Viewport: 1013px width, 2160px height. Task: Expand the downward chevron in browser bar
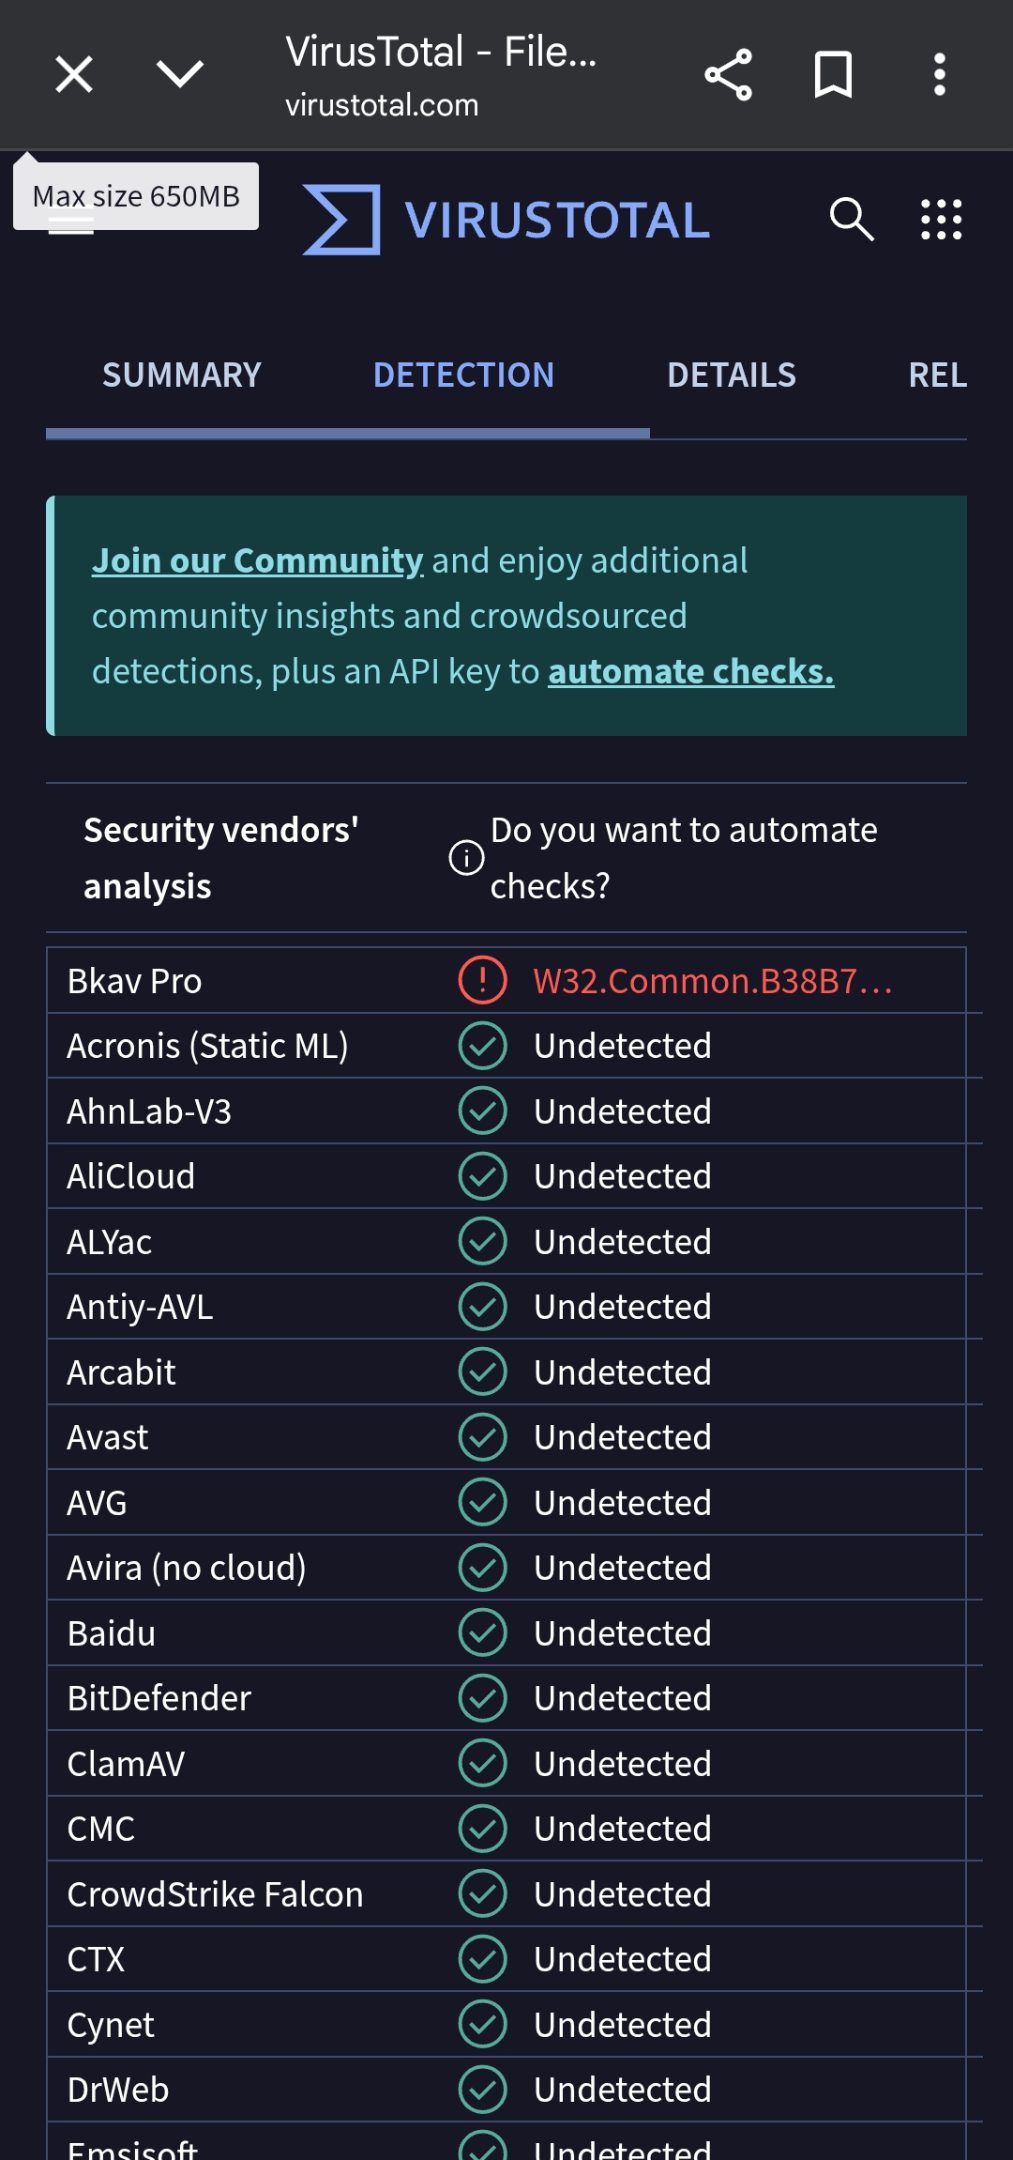pyautogui.click(x=180, y=74)
